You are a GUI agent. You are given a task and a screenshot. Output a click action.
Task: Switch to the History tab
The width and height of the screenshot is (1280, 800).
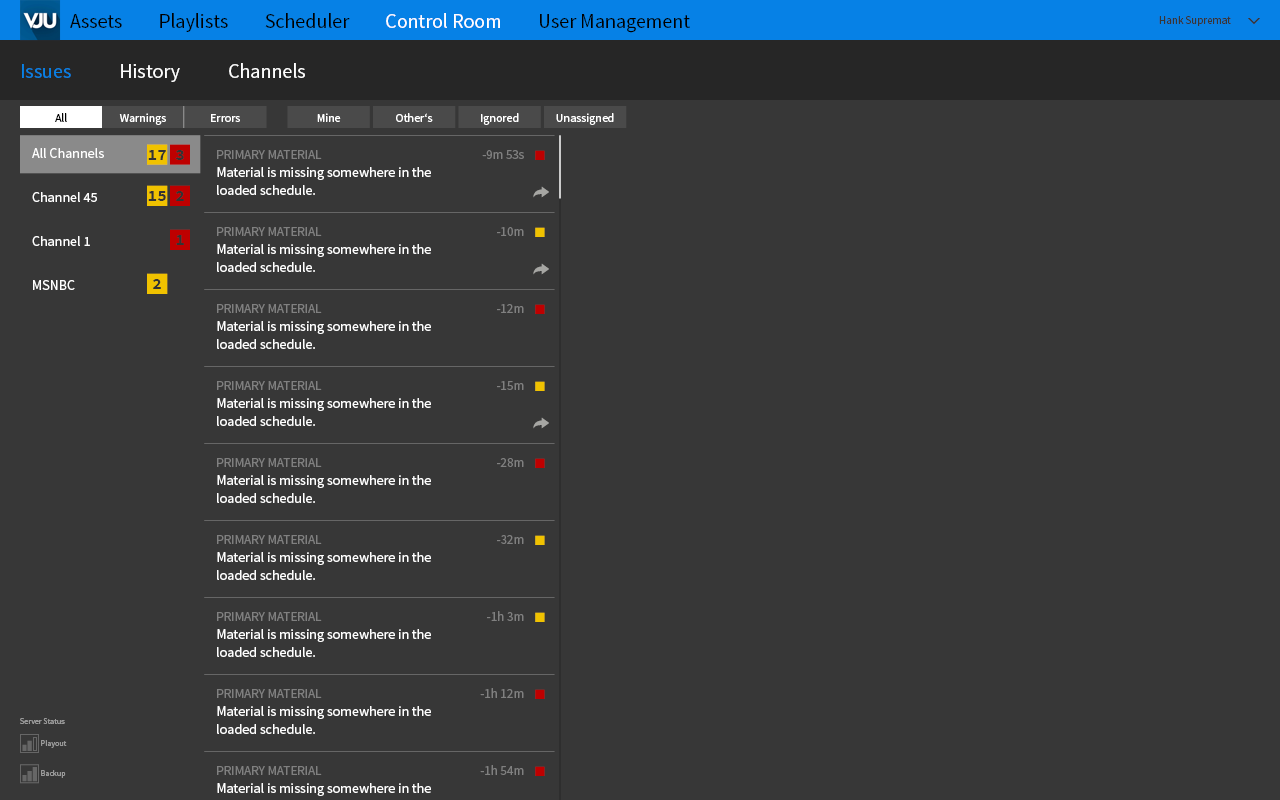[149, 71]
